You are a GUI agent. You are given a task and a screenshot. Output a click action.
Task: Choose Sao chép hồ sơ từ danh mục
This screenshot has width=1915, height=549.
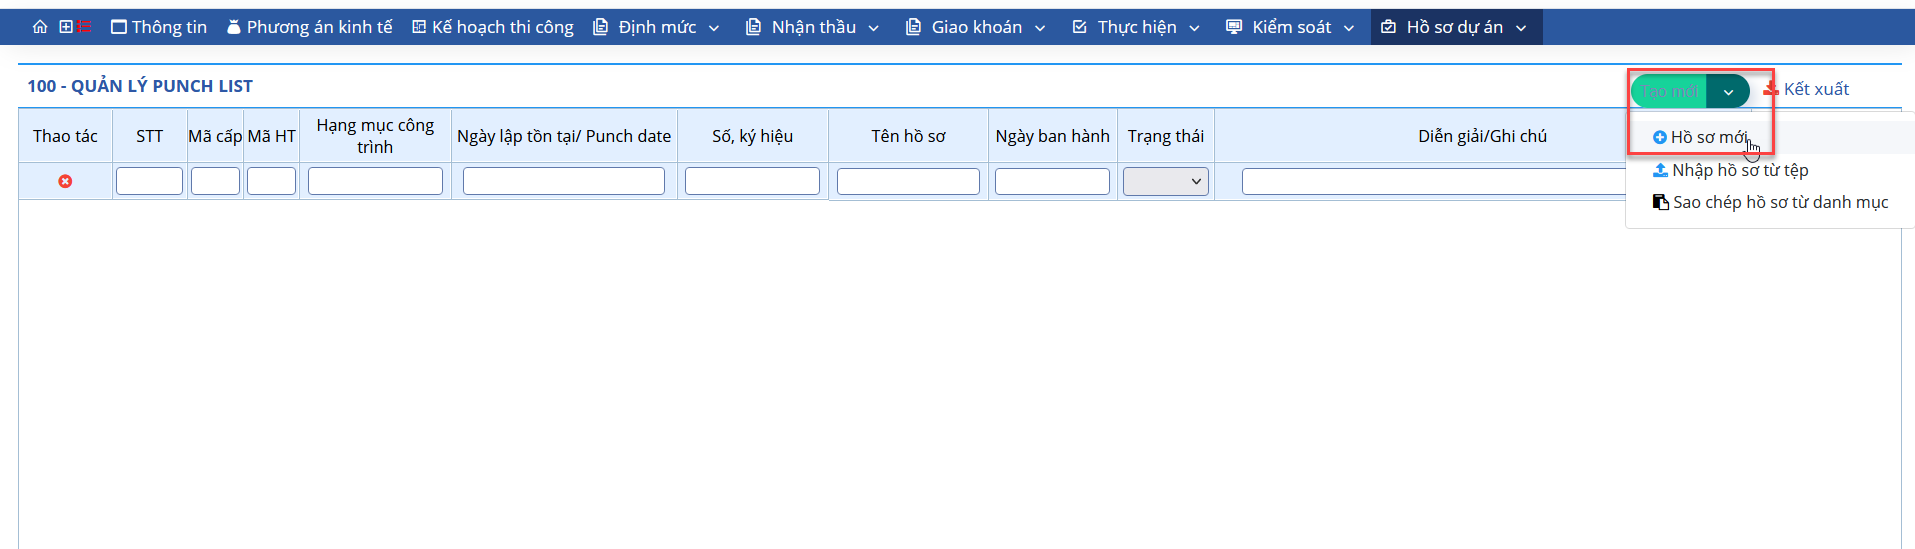(x=1770, y=202)
